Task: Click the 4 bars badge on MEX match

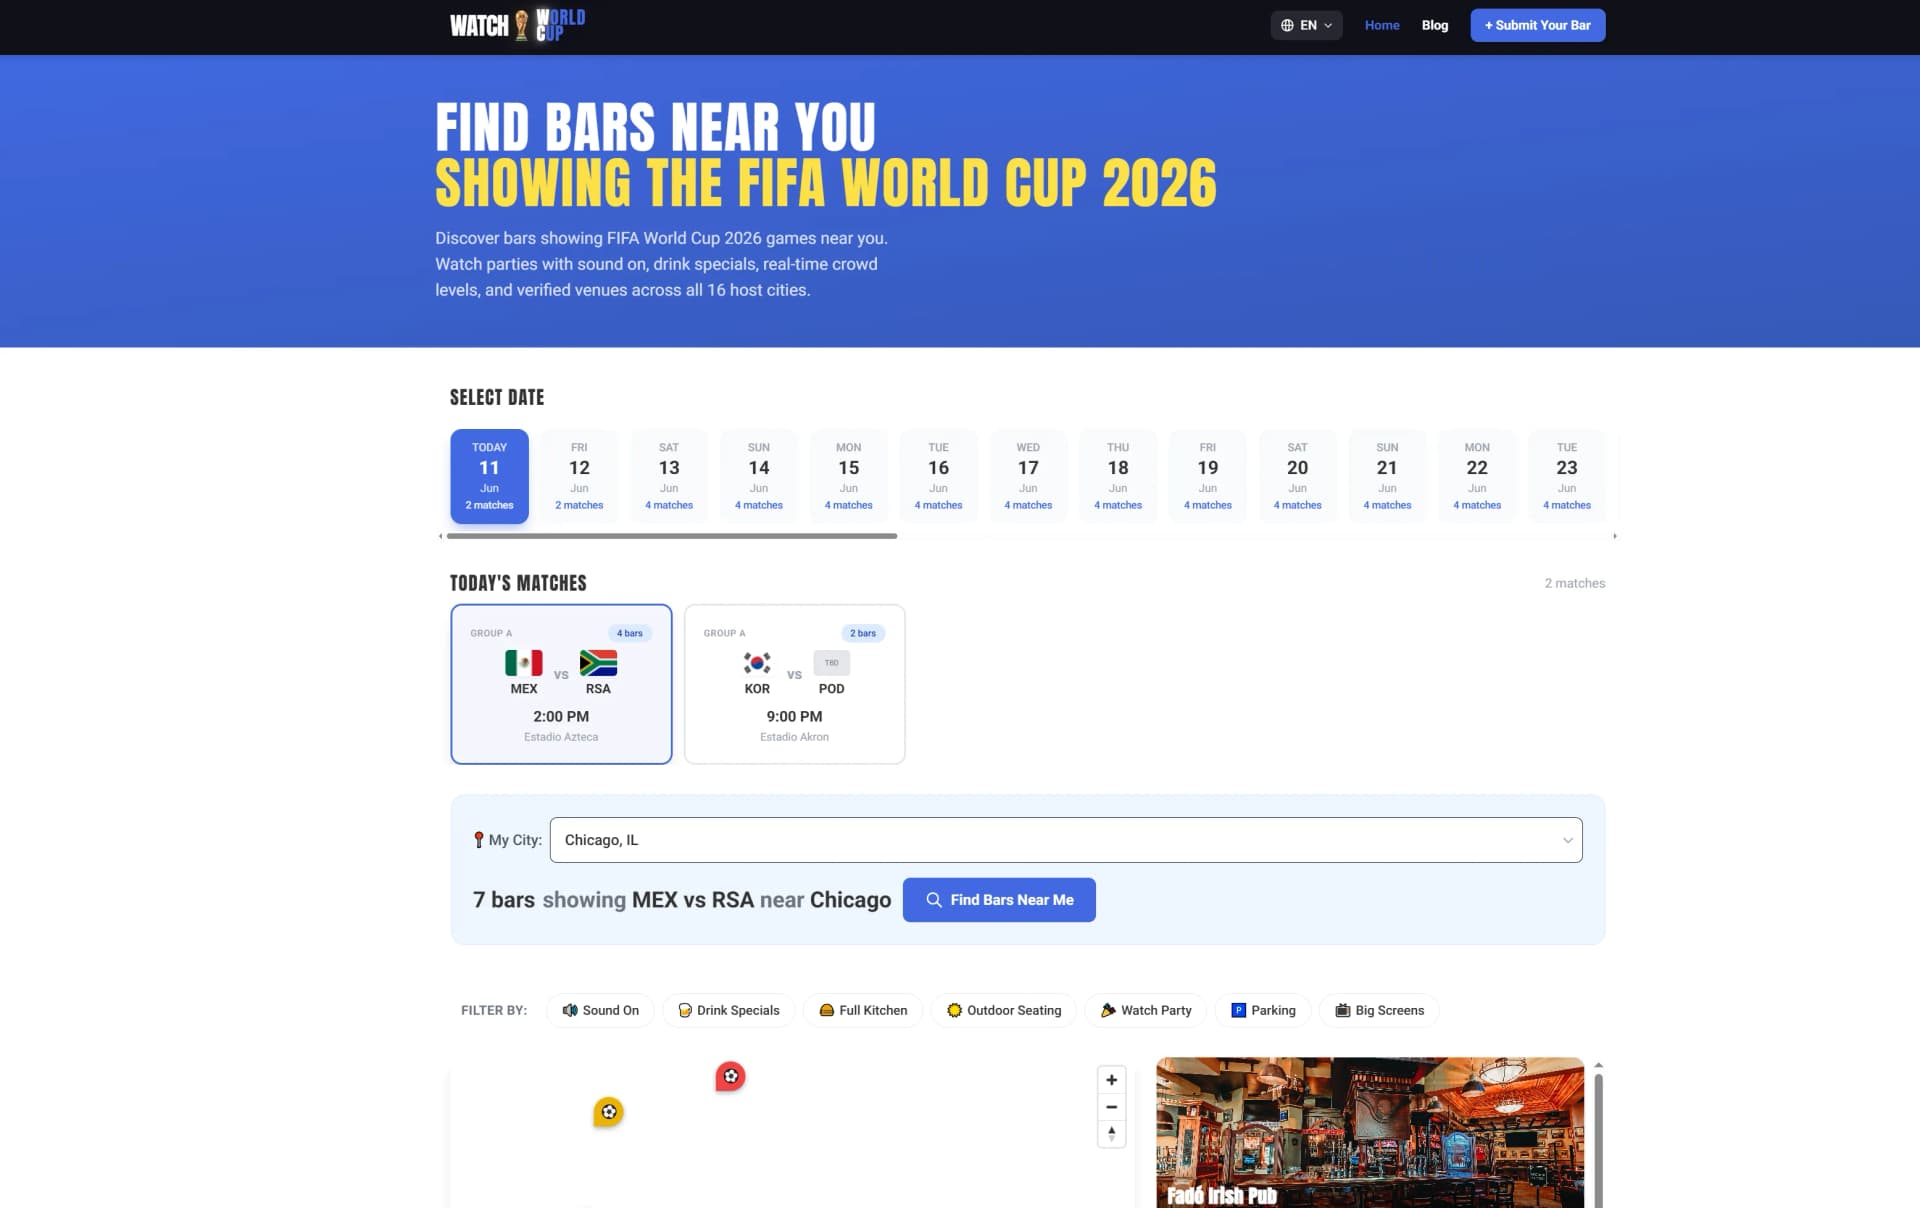Action: (x=630, y=633)
